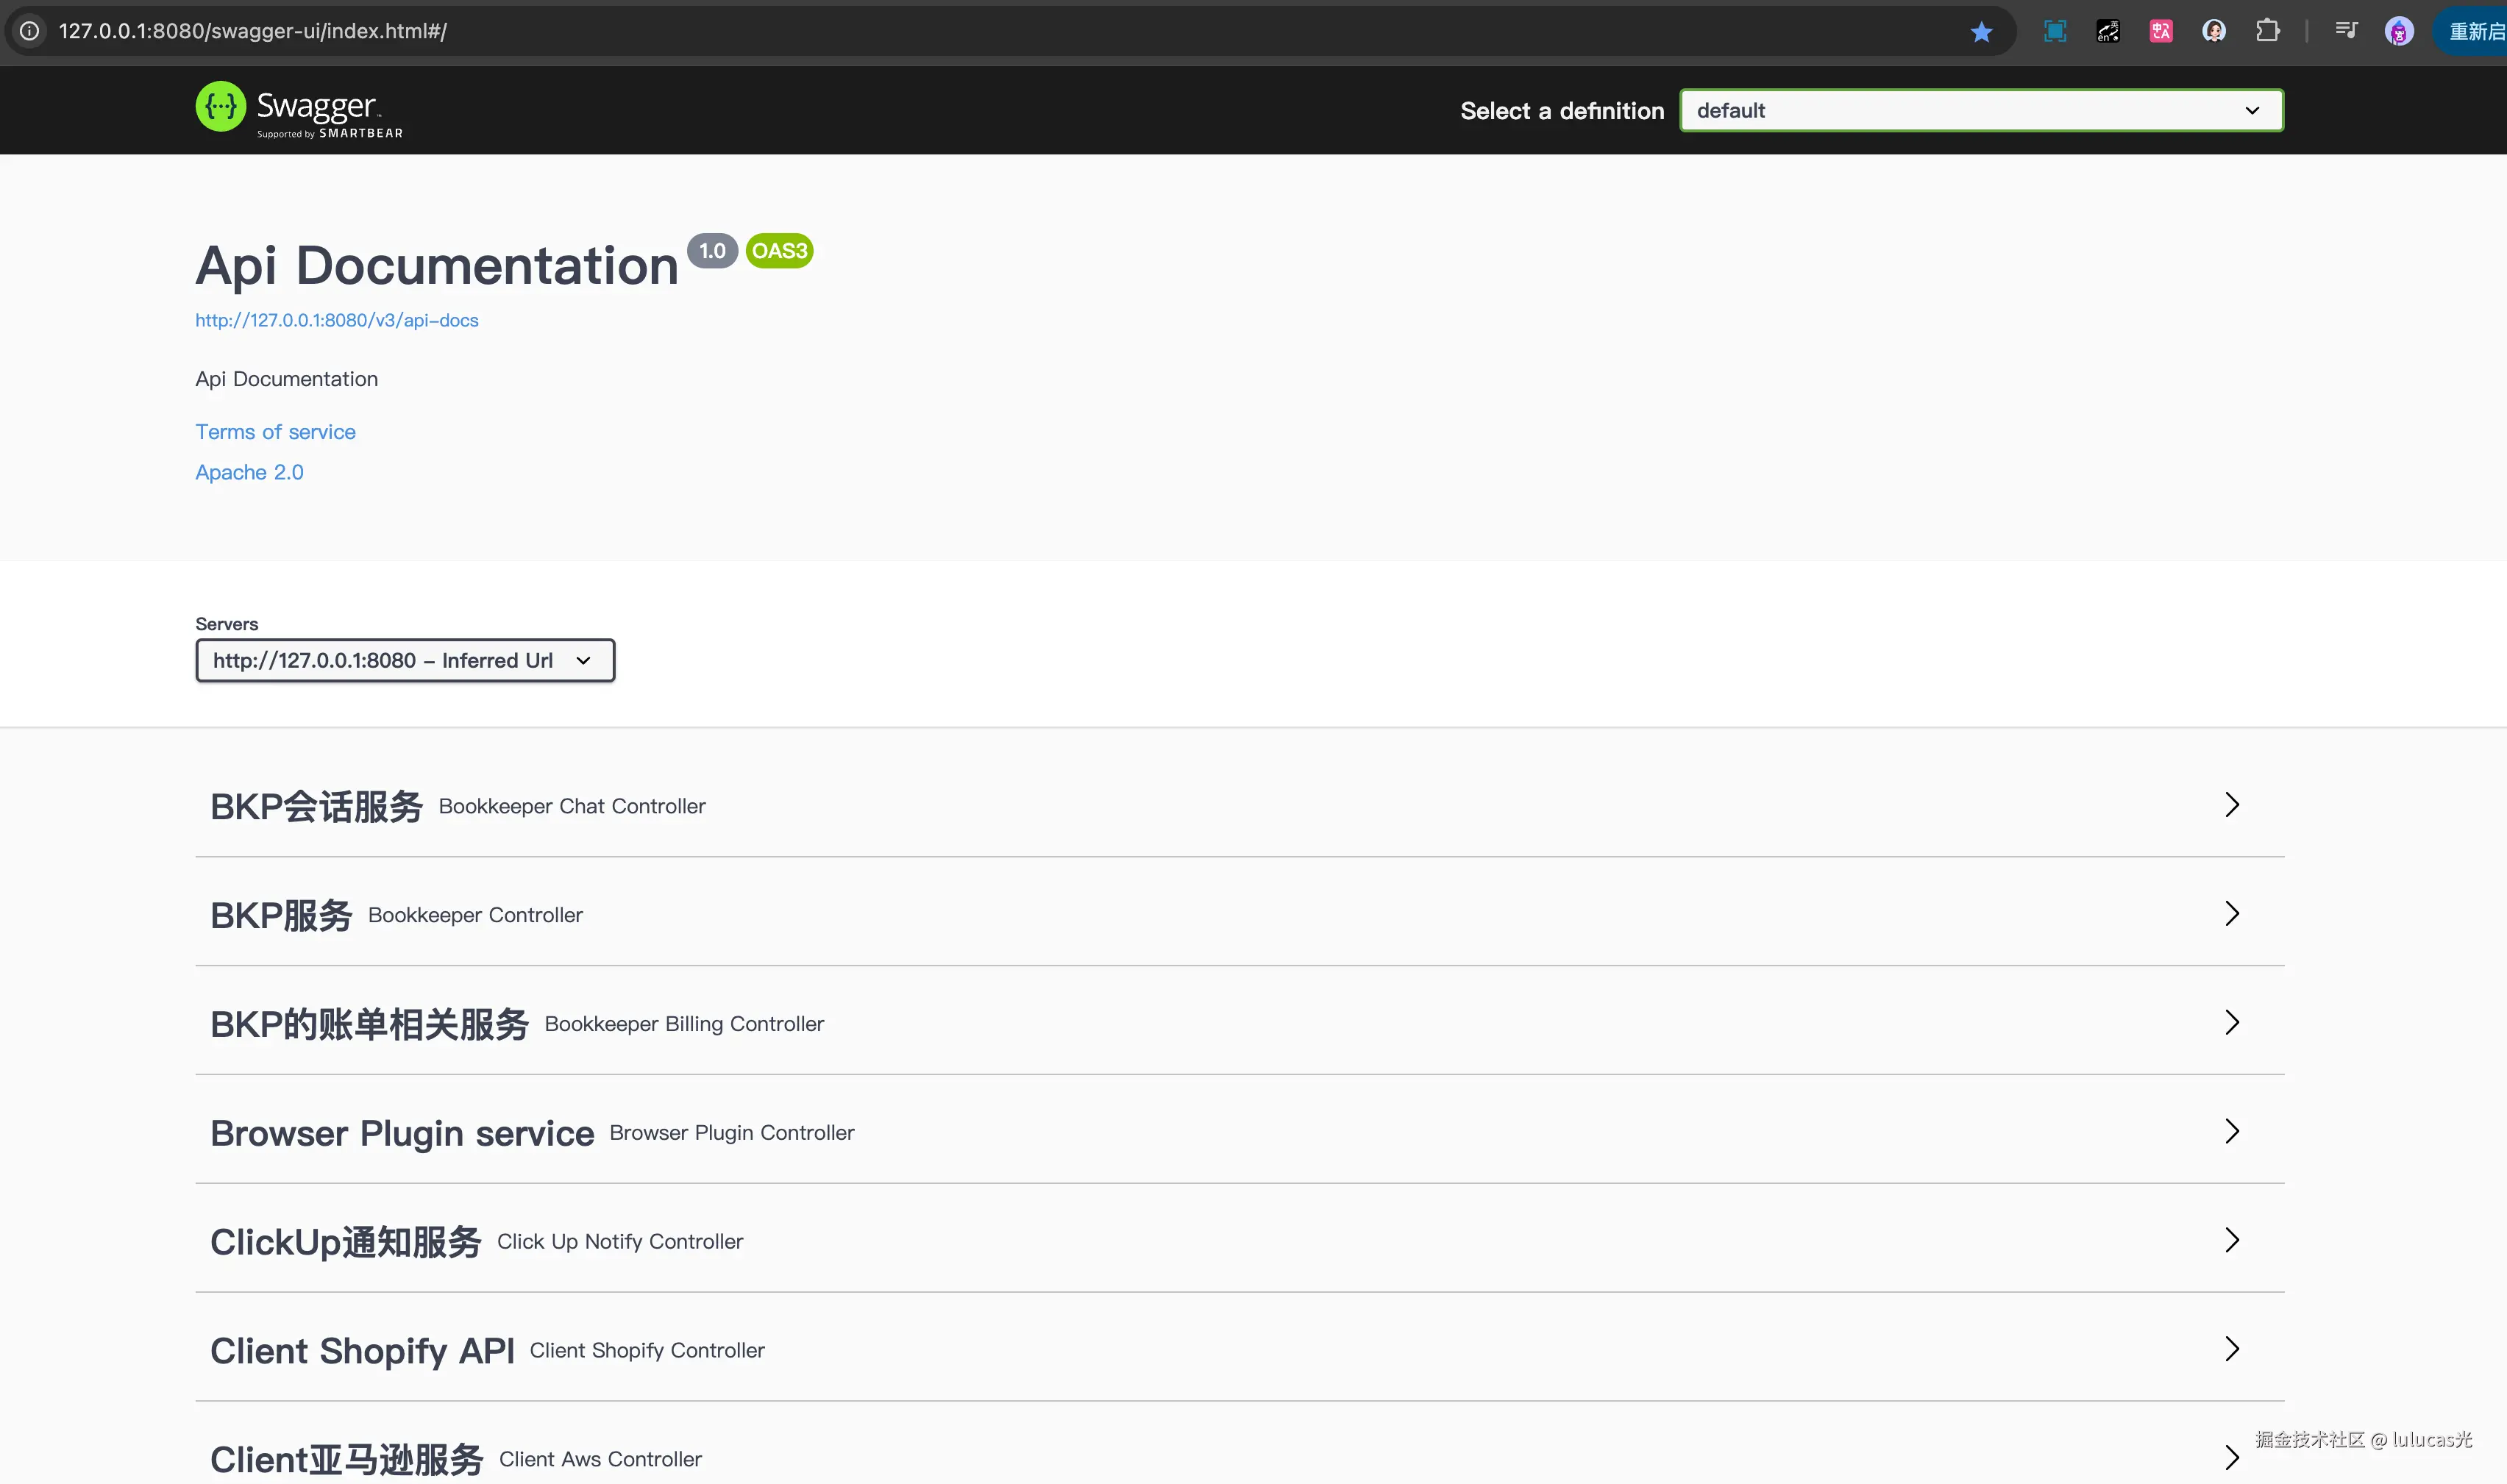Click the black en translation extension icon
Image resolution: width=2507 pixels, height=1484 pixels.
(2108, 32)
